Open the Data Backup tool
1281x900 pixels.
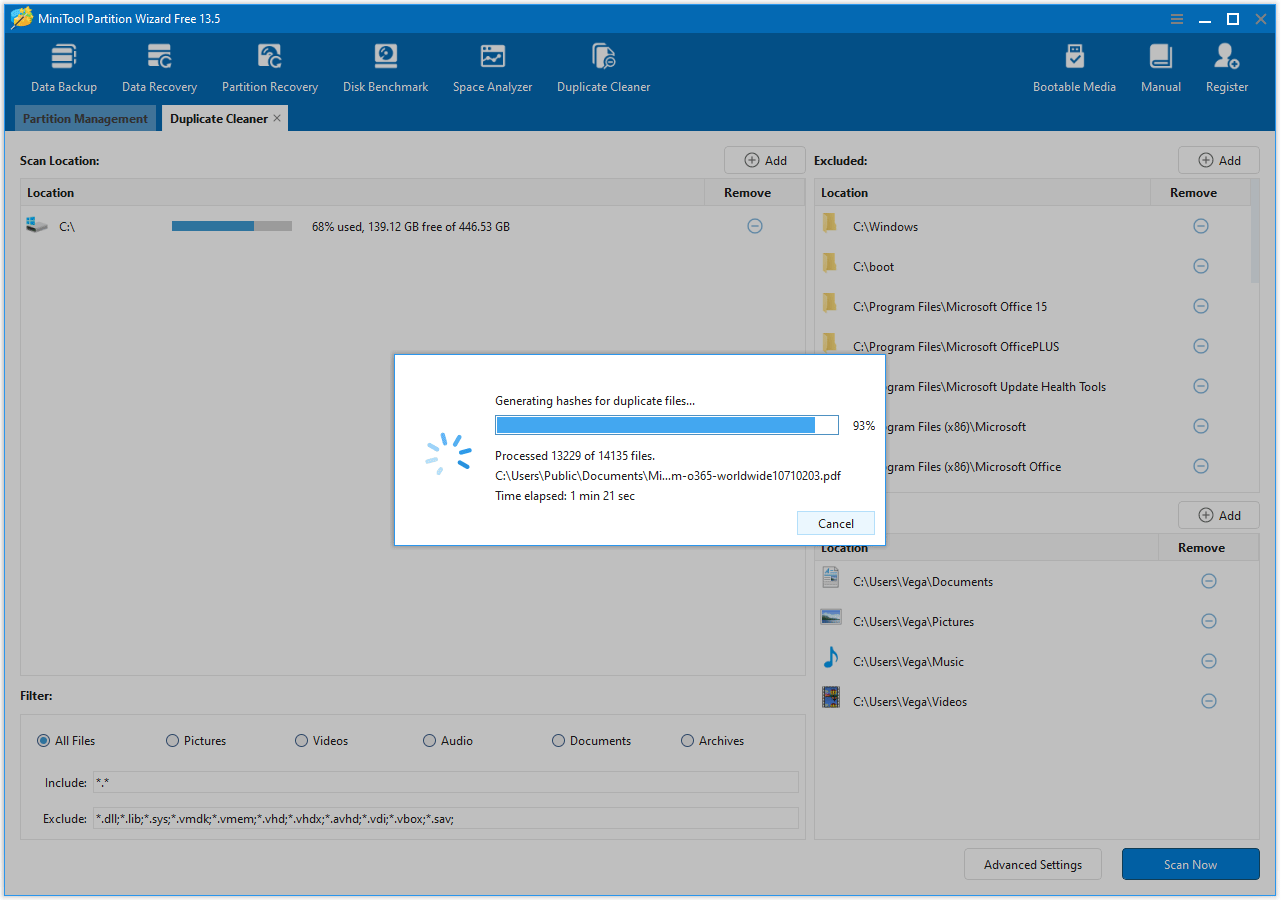(x=63, y=65)
